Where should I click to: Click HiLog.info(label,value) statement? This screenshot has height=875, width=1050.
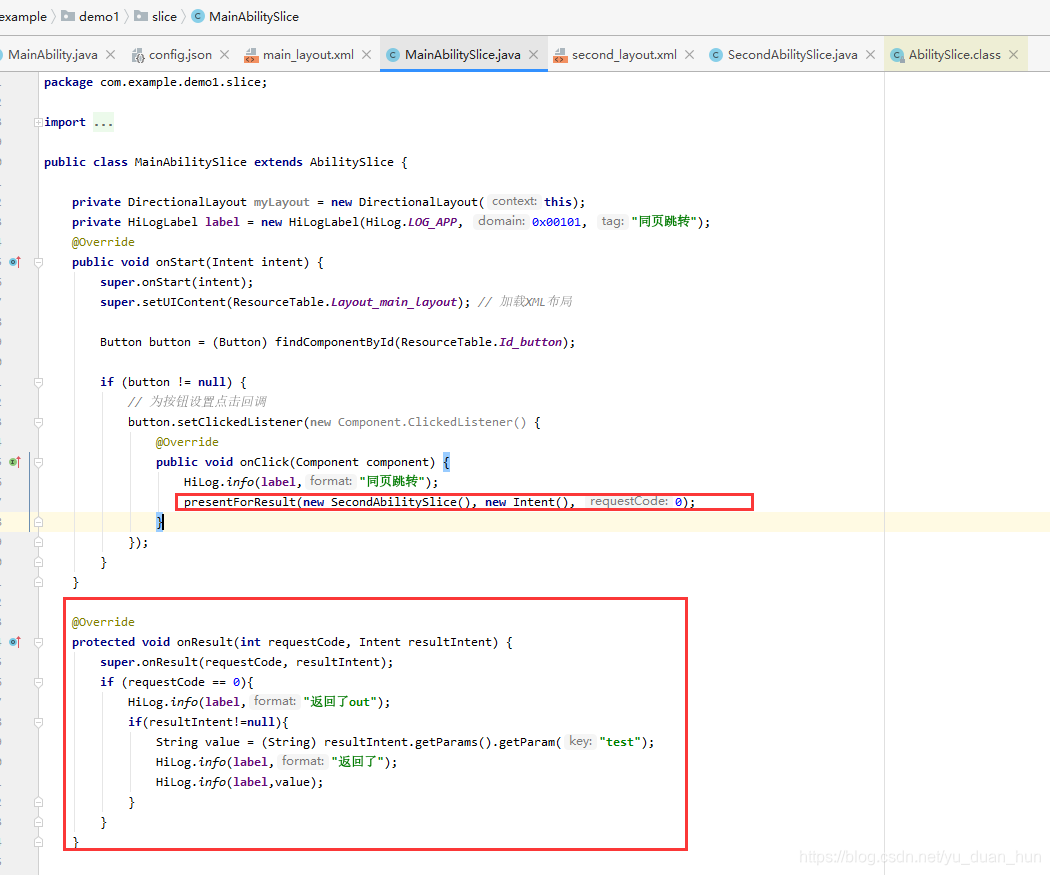(240, 782)
